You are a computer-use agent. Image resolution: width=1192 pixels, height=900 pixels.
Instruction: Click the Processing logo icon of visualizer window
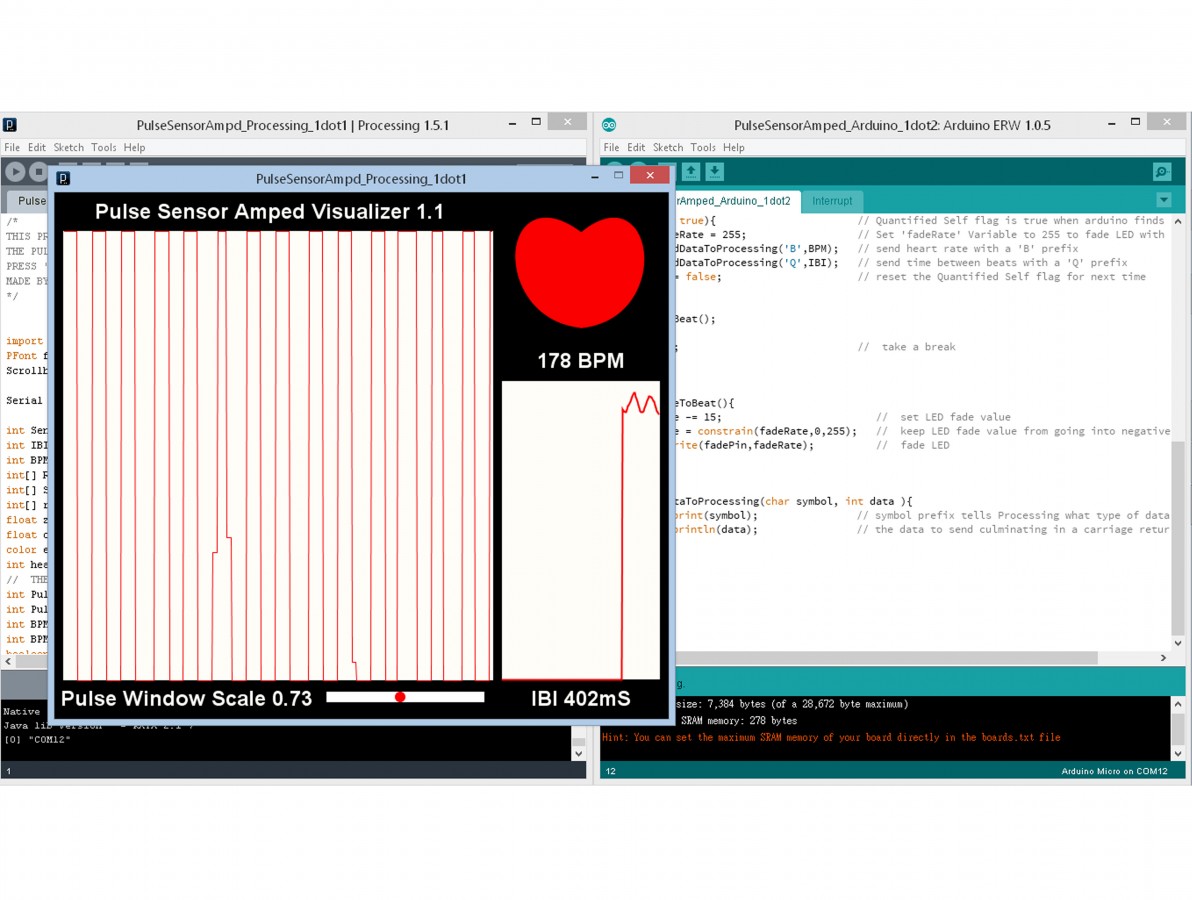(63, 179)
